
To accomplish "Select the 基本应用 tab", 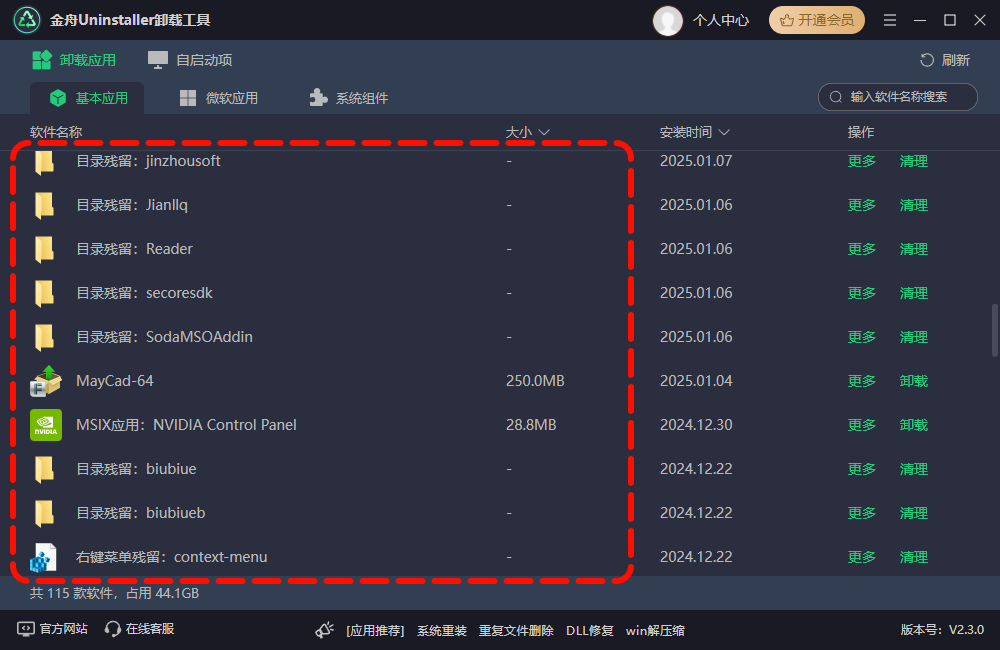I will tap(87, 98).
